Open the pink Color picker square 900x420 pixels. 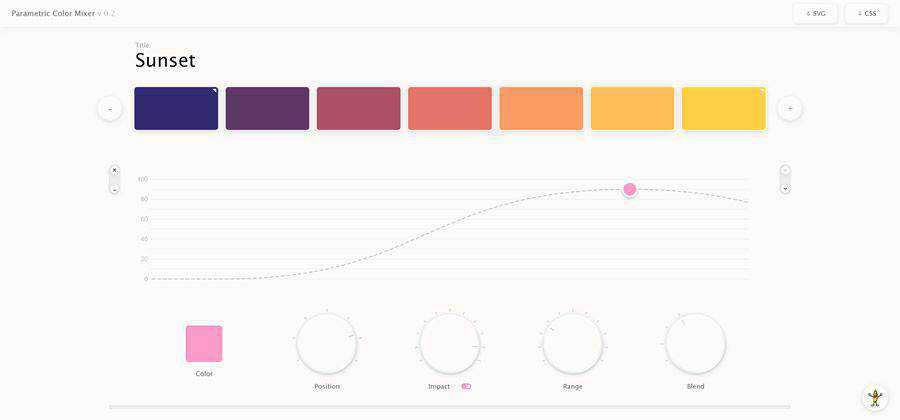point(204,343)
